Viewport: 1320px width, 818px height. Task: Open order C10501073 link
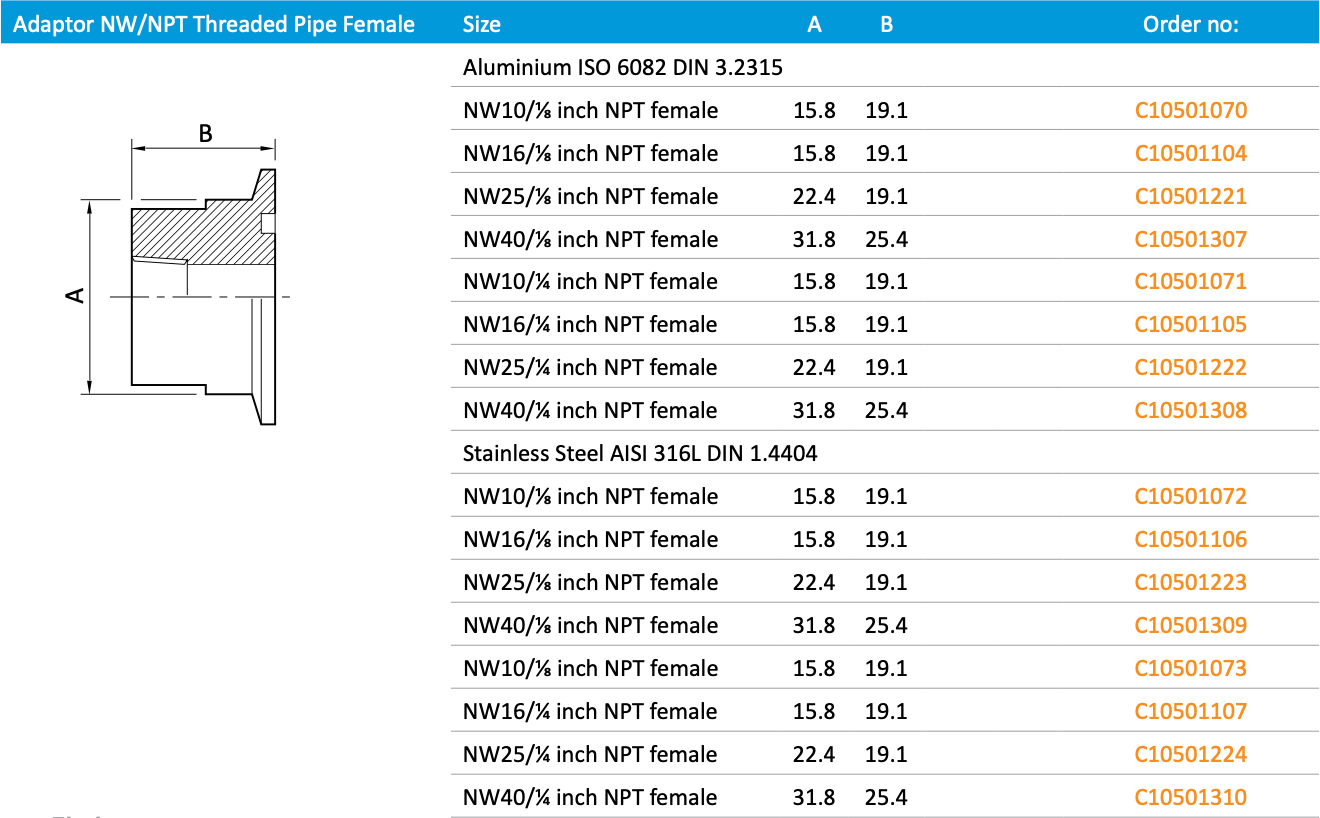(x=1190, y=668)
